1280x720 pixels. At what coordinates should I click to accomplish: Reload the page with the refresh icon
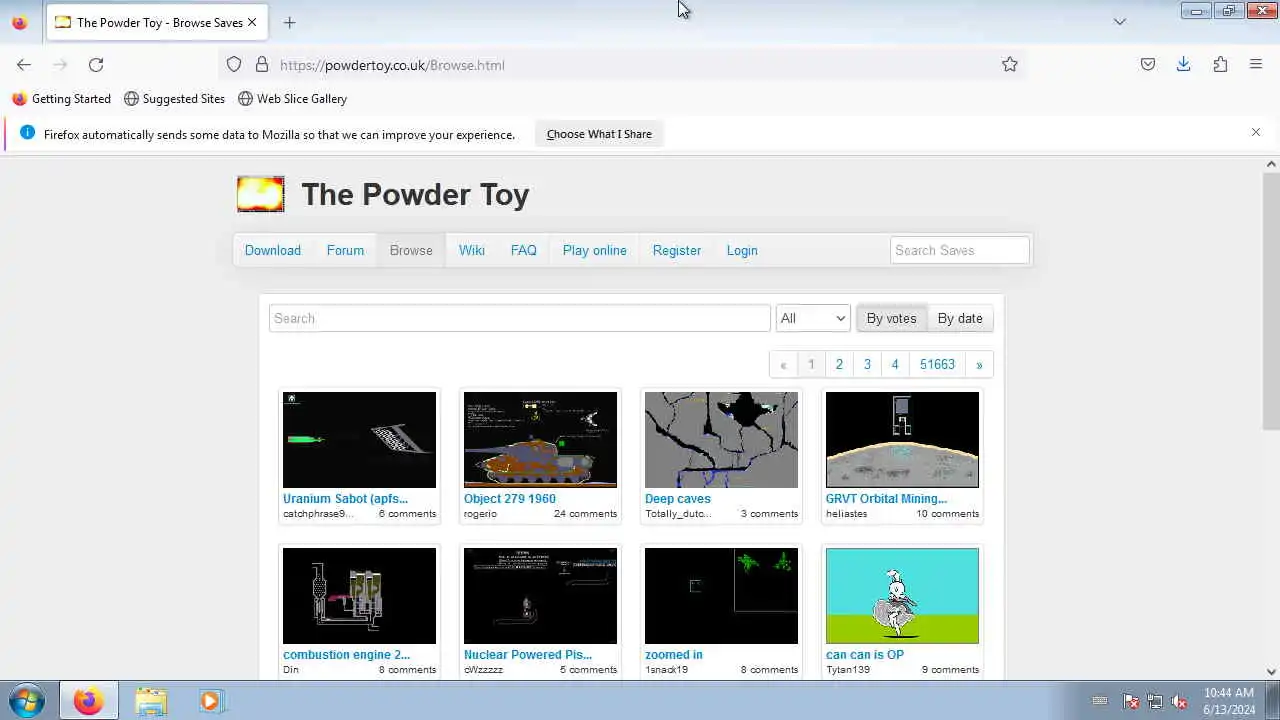pos(96,65)
